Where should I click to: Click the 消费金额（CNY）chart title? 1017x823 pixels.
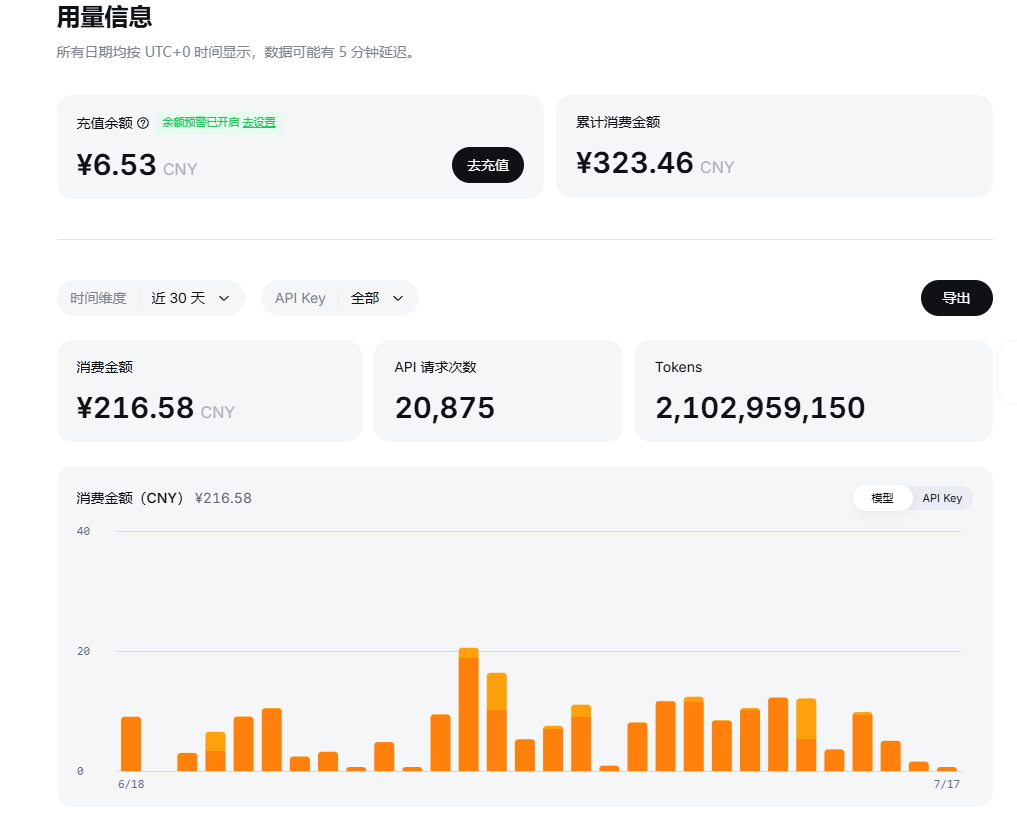point(130,498)
